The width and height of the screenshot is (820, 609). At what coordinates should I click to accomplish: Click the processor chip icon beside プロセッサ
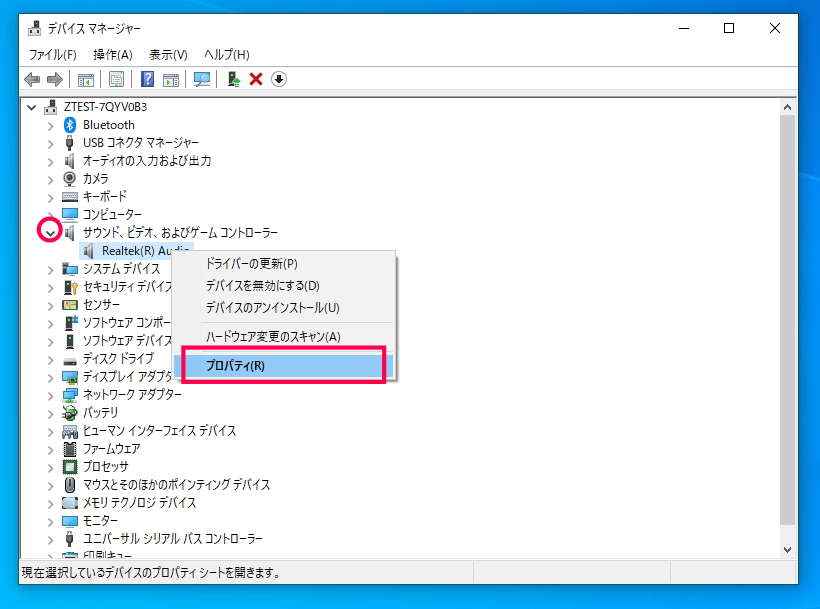pyautogui.click(x=70, y=466)
